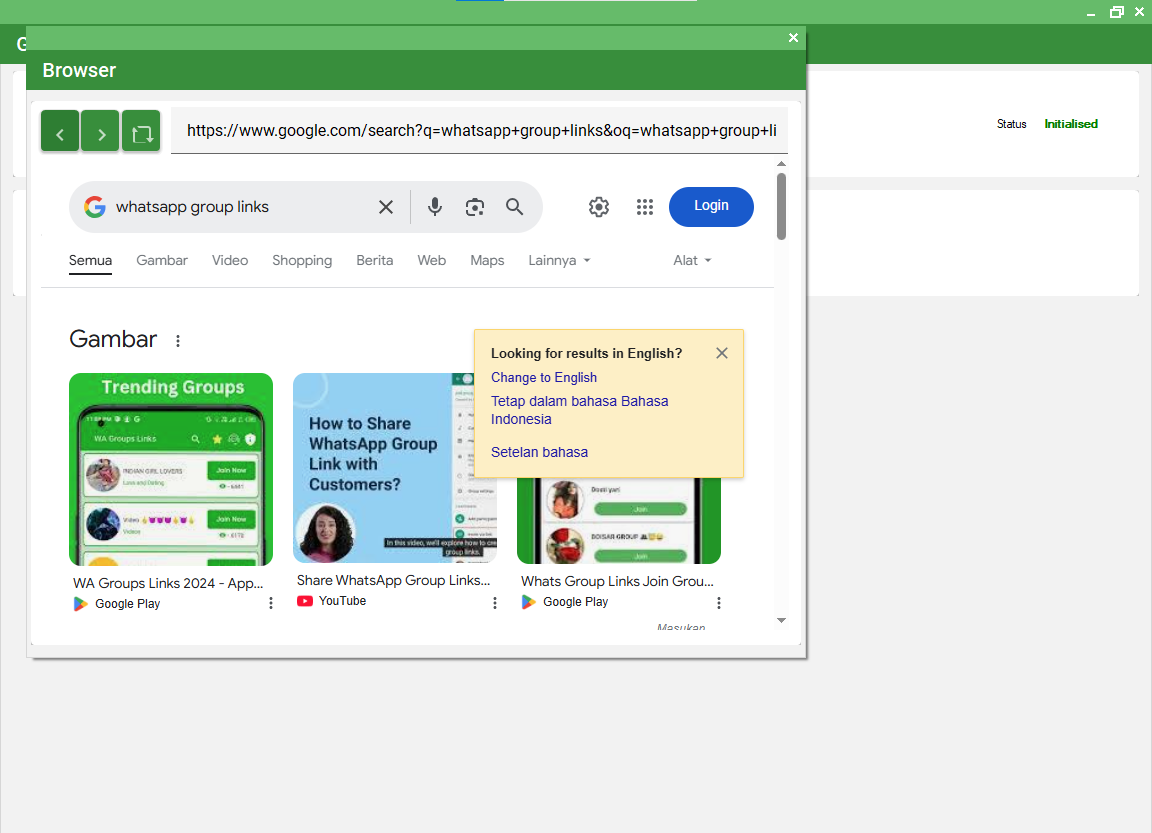Click the page scrollbar down arrow
1152x833 pixels.
coord(781,621)
